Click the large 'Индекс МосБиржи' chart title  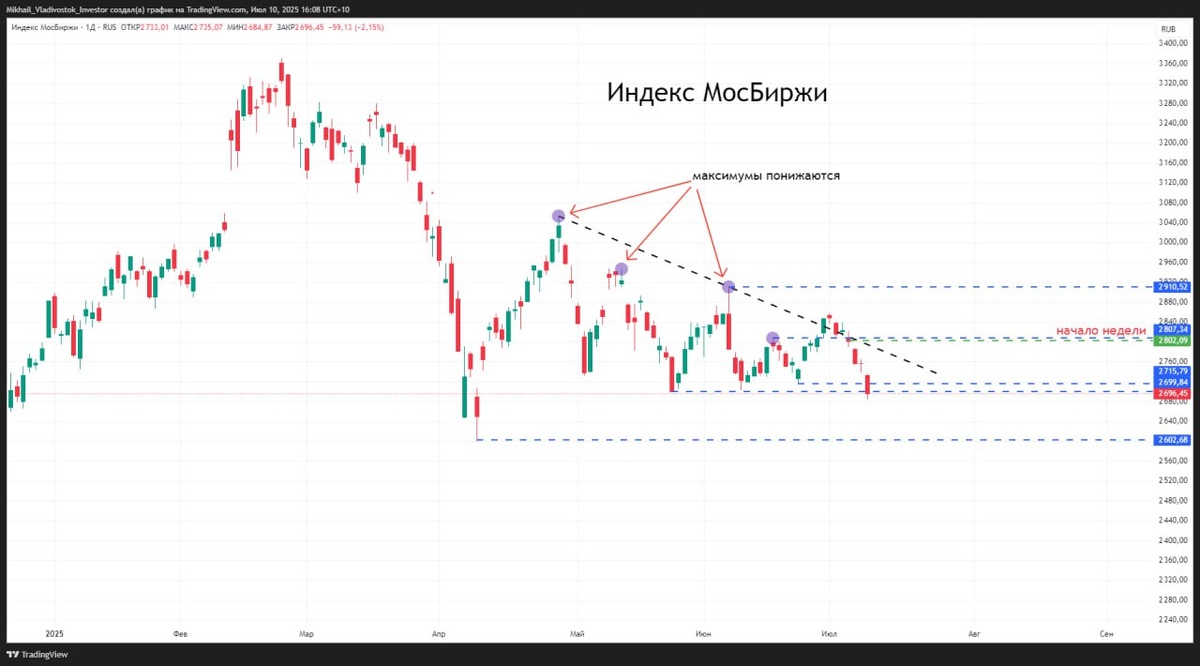[x=717, y=93]
